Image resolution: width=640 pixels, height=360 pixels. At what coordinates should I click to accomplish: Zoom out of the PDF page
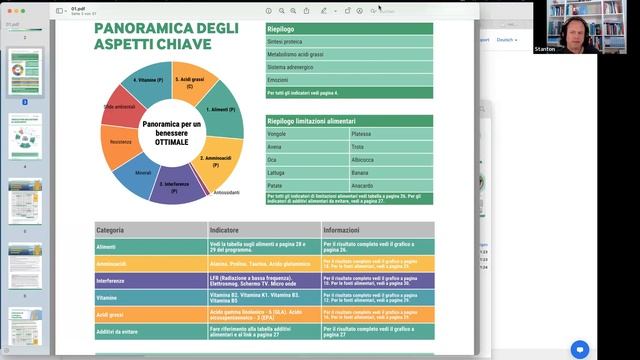(x=282, y=11)
